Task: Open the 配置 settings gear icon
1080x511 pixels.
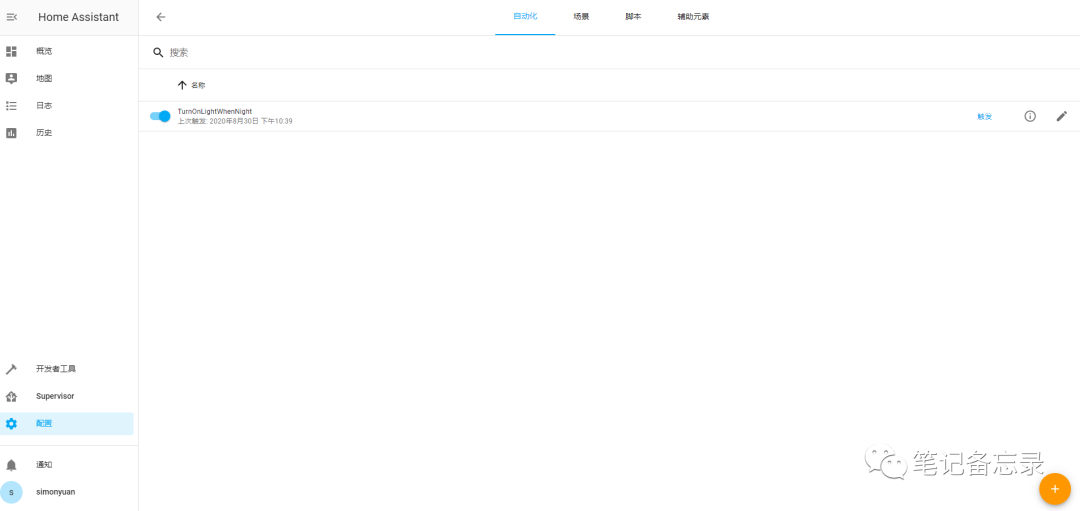Action: (x=11, y=424)
